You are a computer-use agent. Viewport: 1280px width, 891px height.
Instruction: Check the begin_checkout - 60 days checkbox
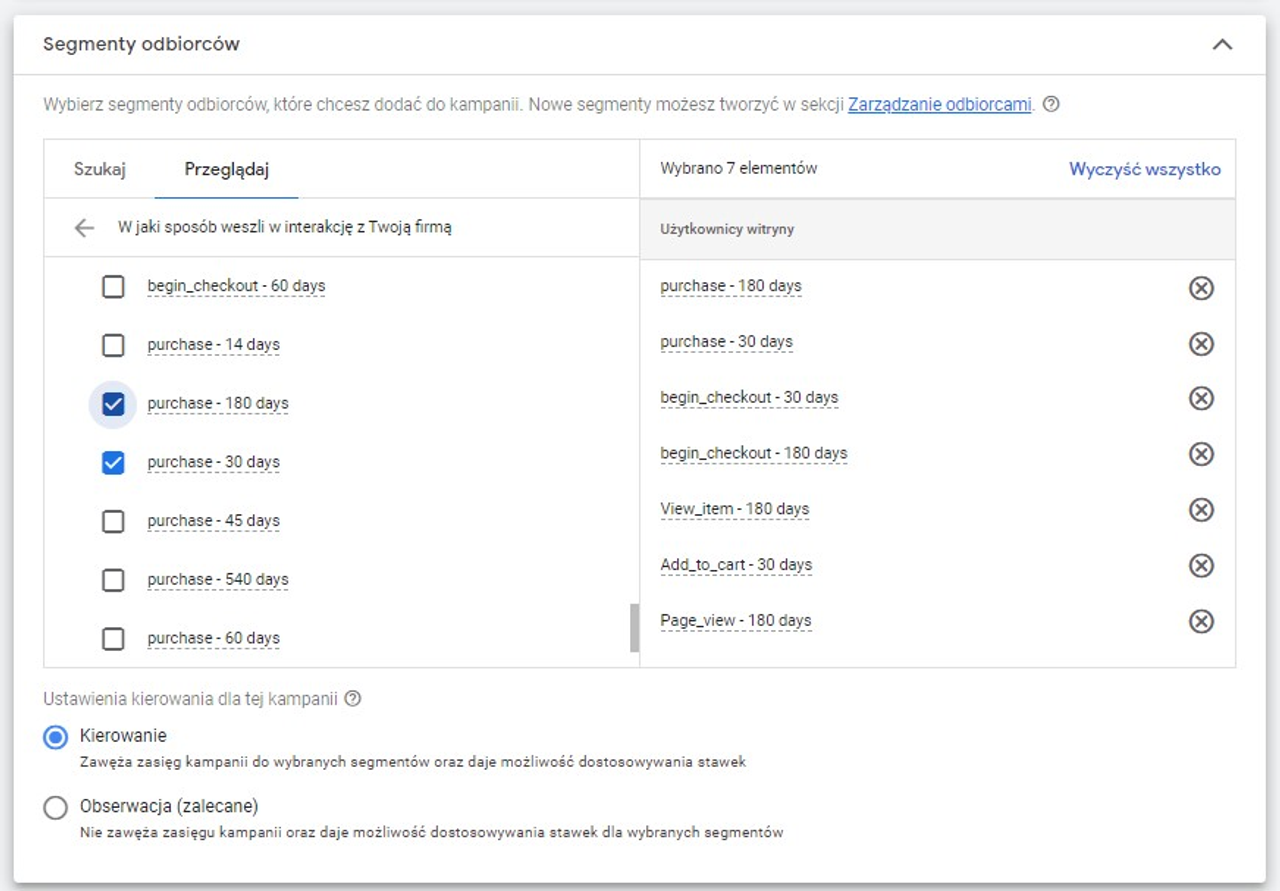click(x=113, y=286)
